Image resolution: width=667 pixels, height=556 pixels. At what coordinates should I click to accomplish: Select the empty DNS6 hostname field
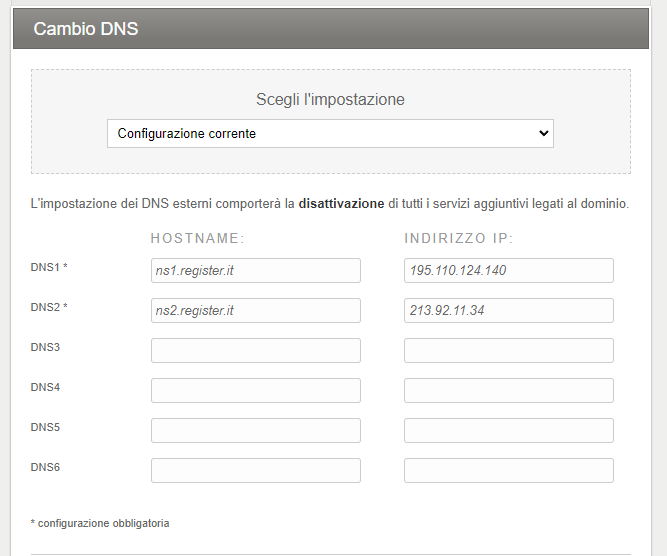pos(255,470)
